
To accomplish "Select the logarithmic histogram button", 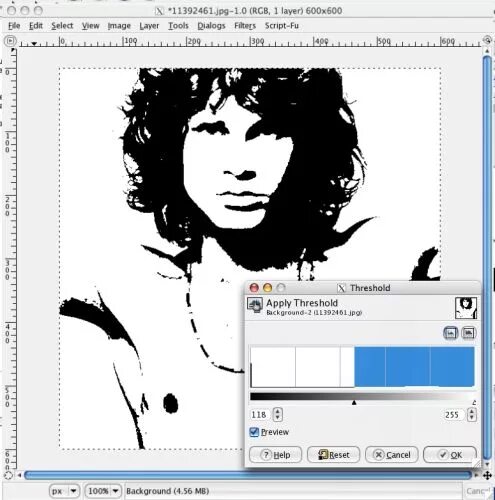I will (468, 333).
